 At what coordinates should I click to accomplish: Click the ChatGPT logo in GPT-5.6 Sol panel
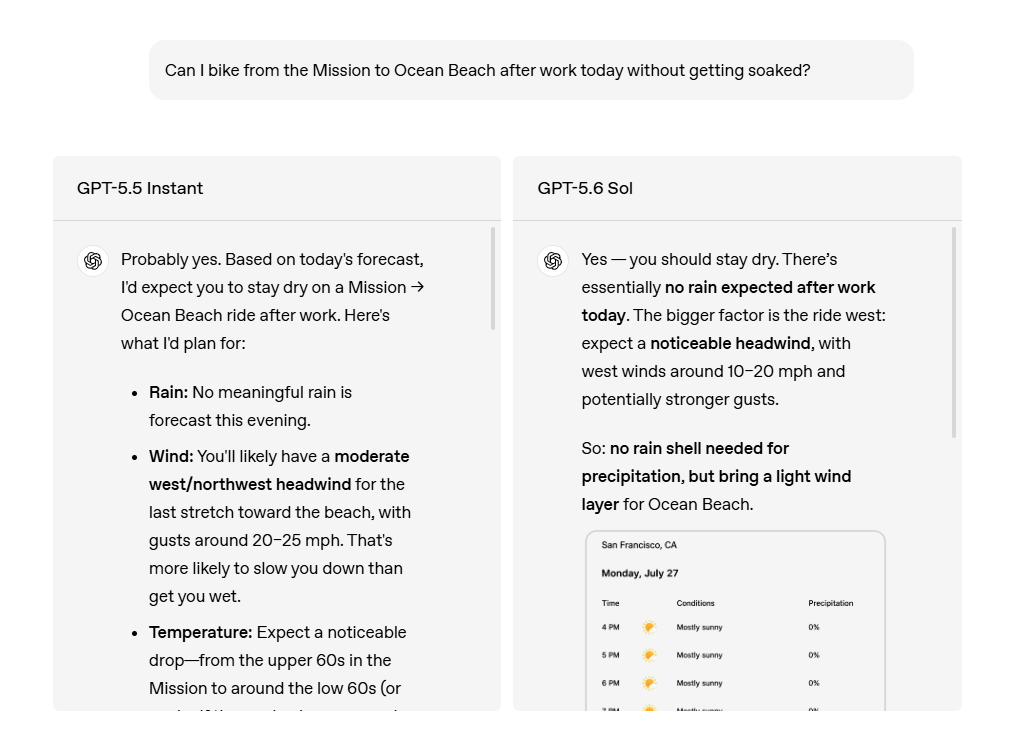[553, 261]
